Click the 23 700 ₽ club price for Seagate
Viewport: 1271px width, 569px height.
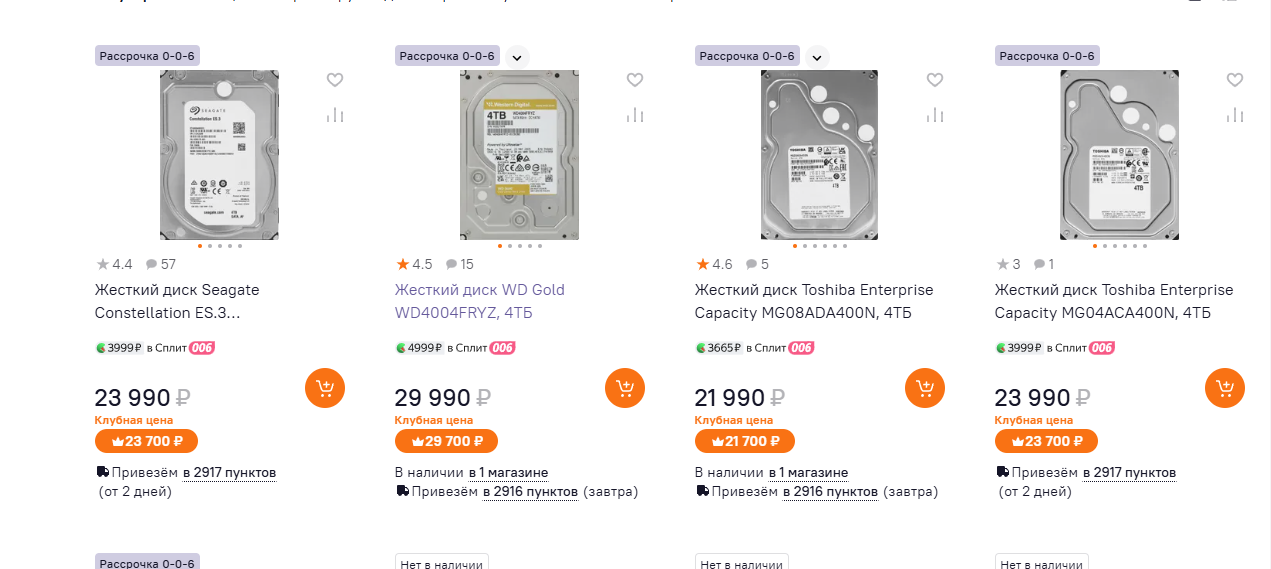pos(146,441)
